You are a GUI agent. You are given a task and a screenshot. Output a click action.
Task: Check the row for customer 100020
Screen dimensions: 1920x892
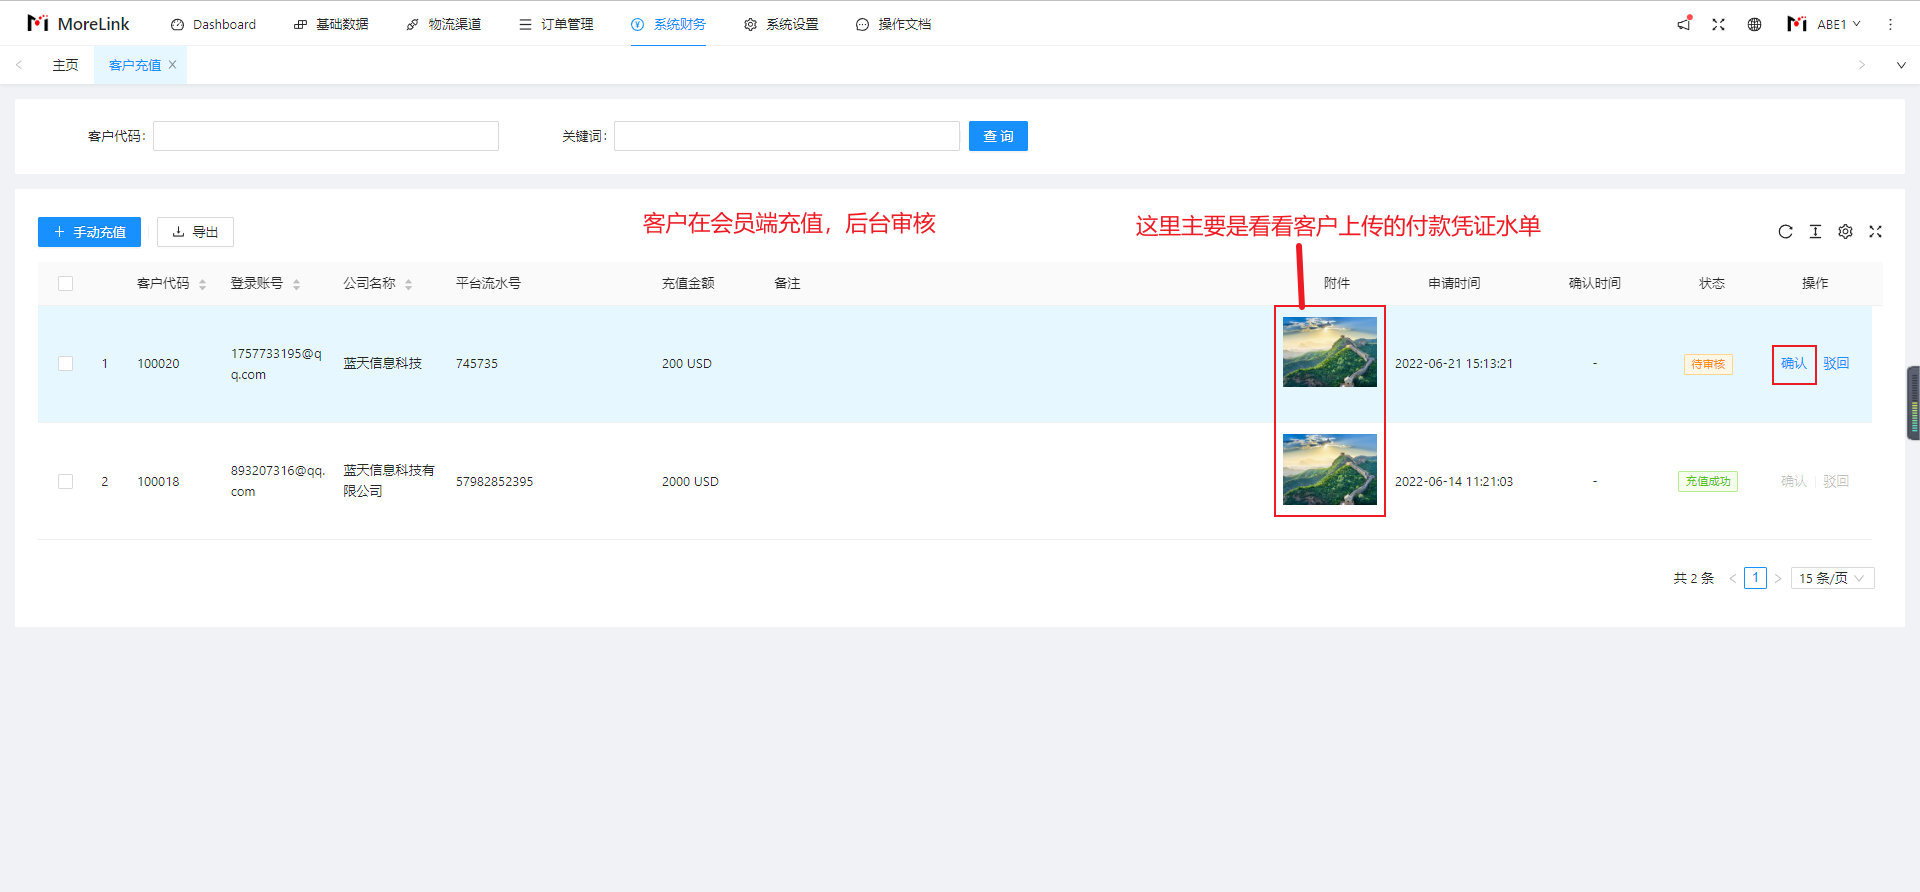(66, 364)
